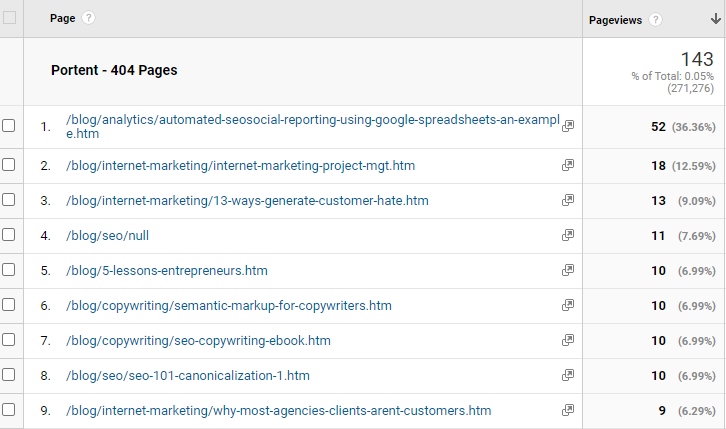Click the help icon beside Page header
The image size is (726, 429).
pyautogui.click(x=89, y=19)
